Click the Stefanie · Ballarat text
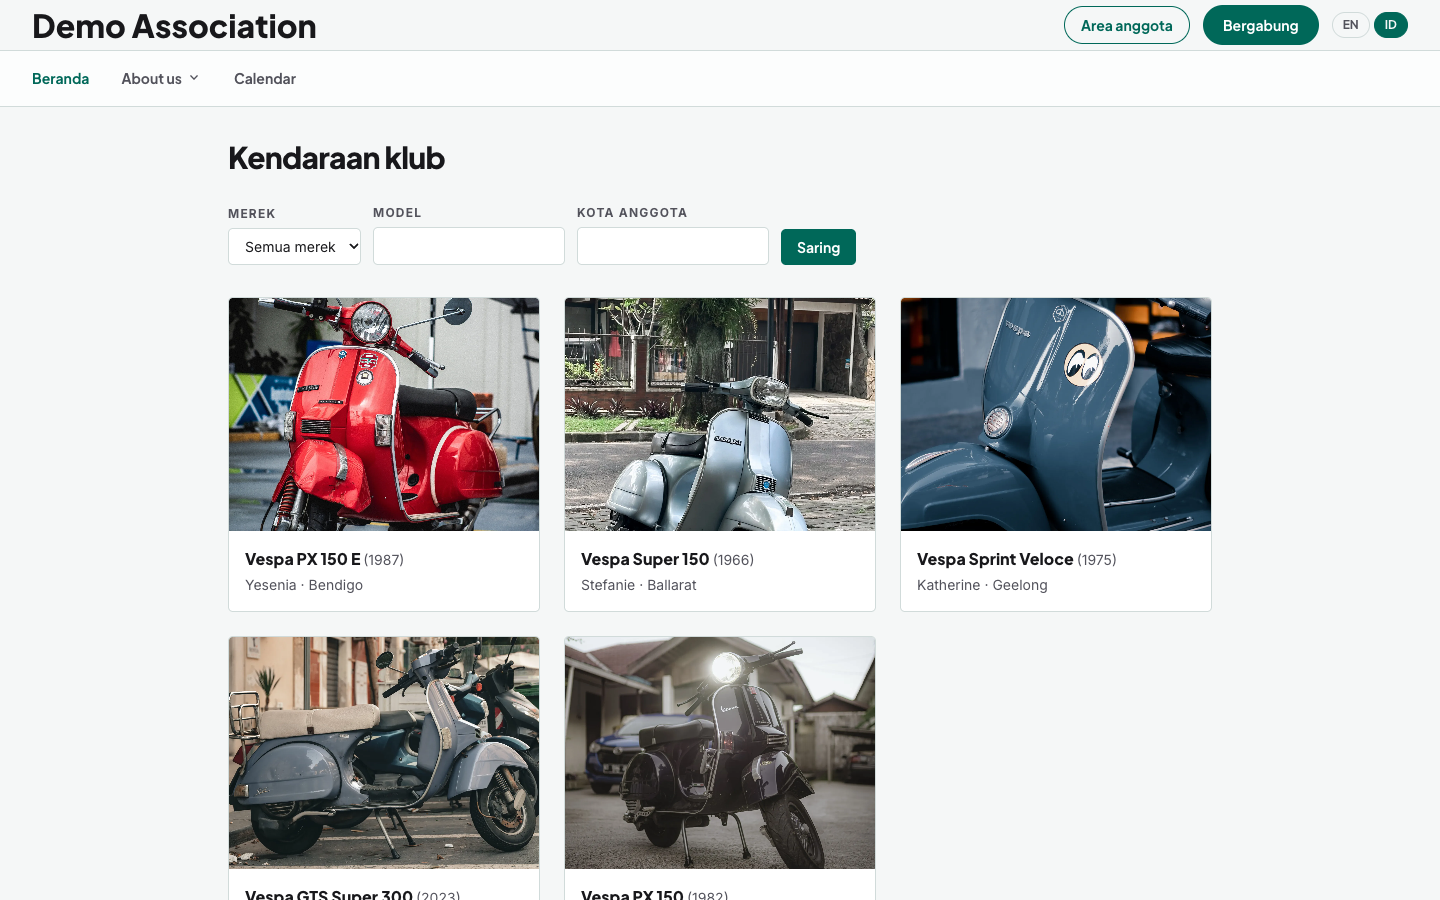The height and width of the screenshot is (900, 1440). 639,585
